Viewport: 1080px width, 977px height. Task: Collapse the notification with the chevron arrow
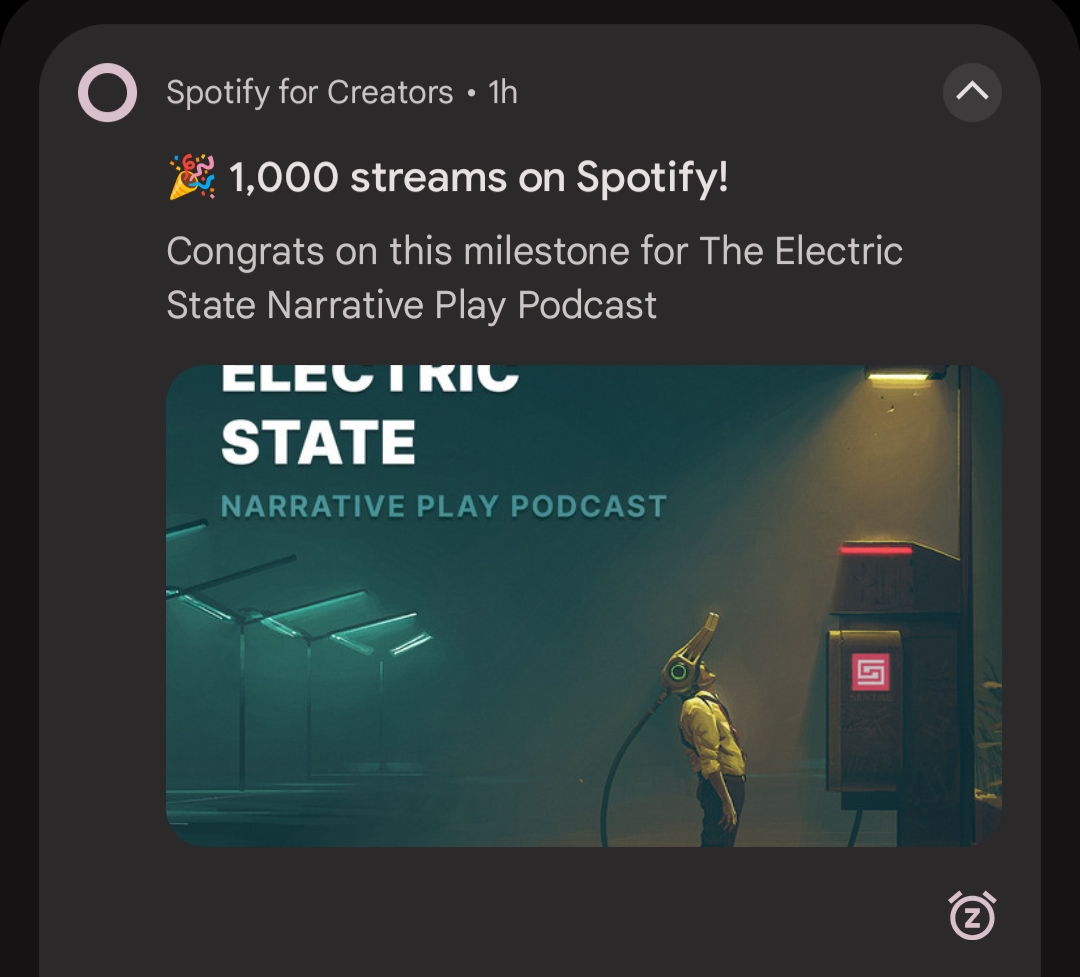click(x=972, y=92)
